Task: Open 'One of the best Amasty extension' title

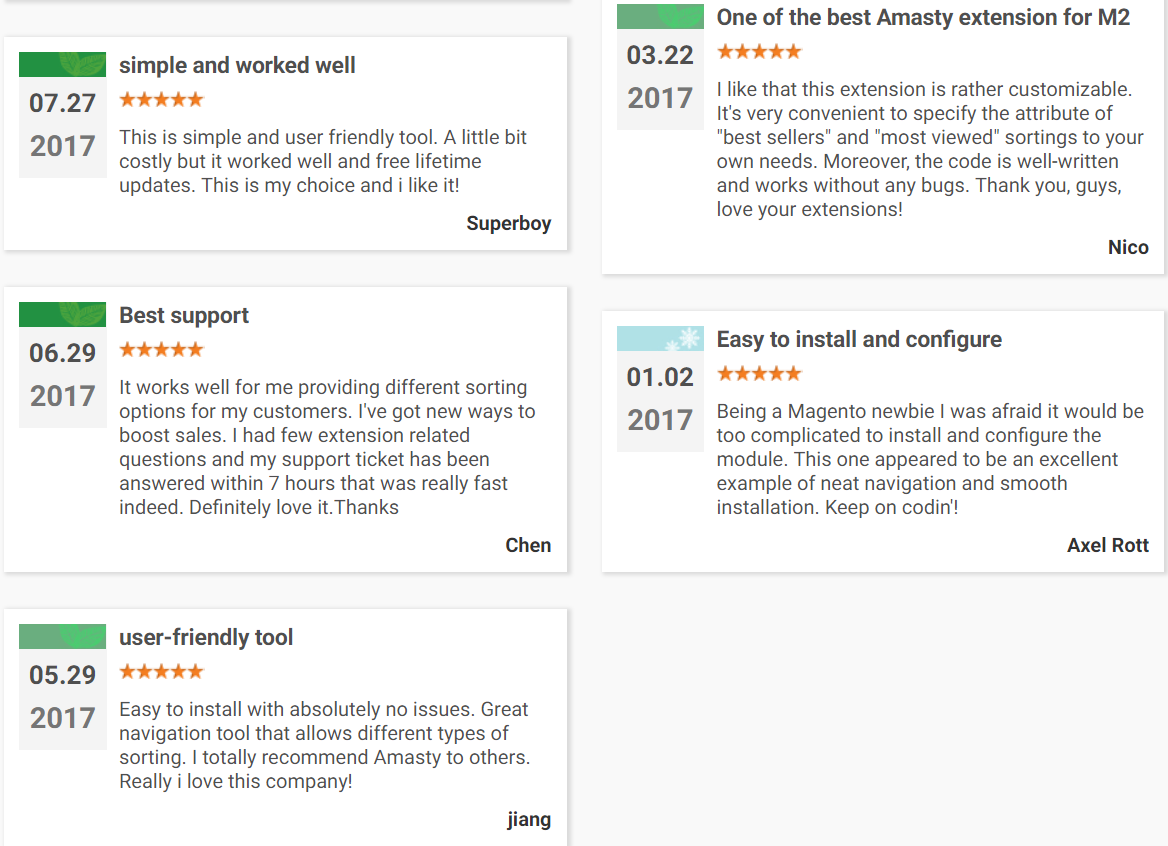Action: [x=923, y=17]
